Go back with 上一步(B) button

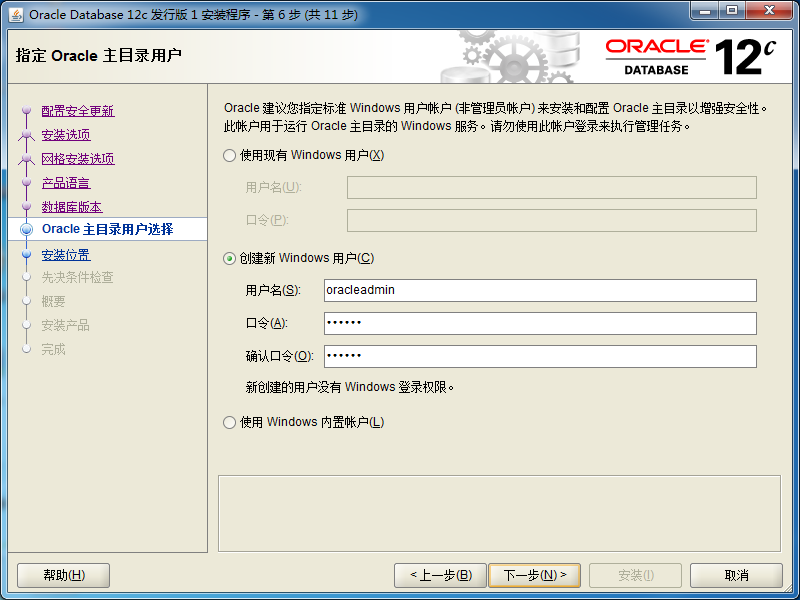tap(440, 576)
